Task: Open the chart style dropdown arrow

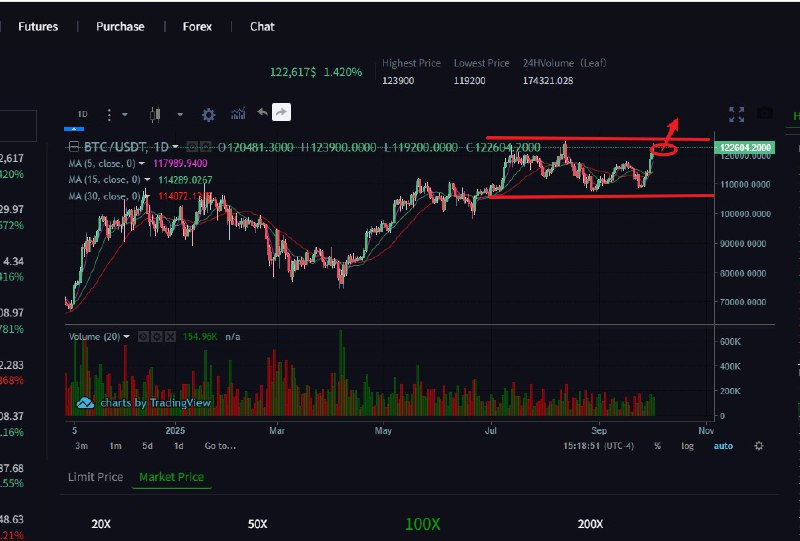Action: coord(179,114)
